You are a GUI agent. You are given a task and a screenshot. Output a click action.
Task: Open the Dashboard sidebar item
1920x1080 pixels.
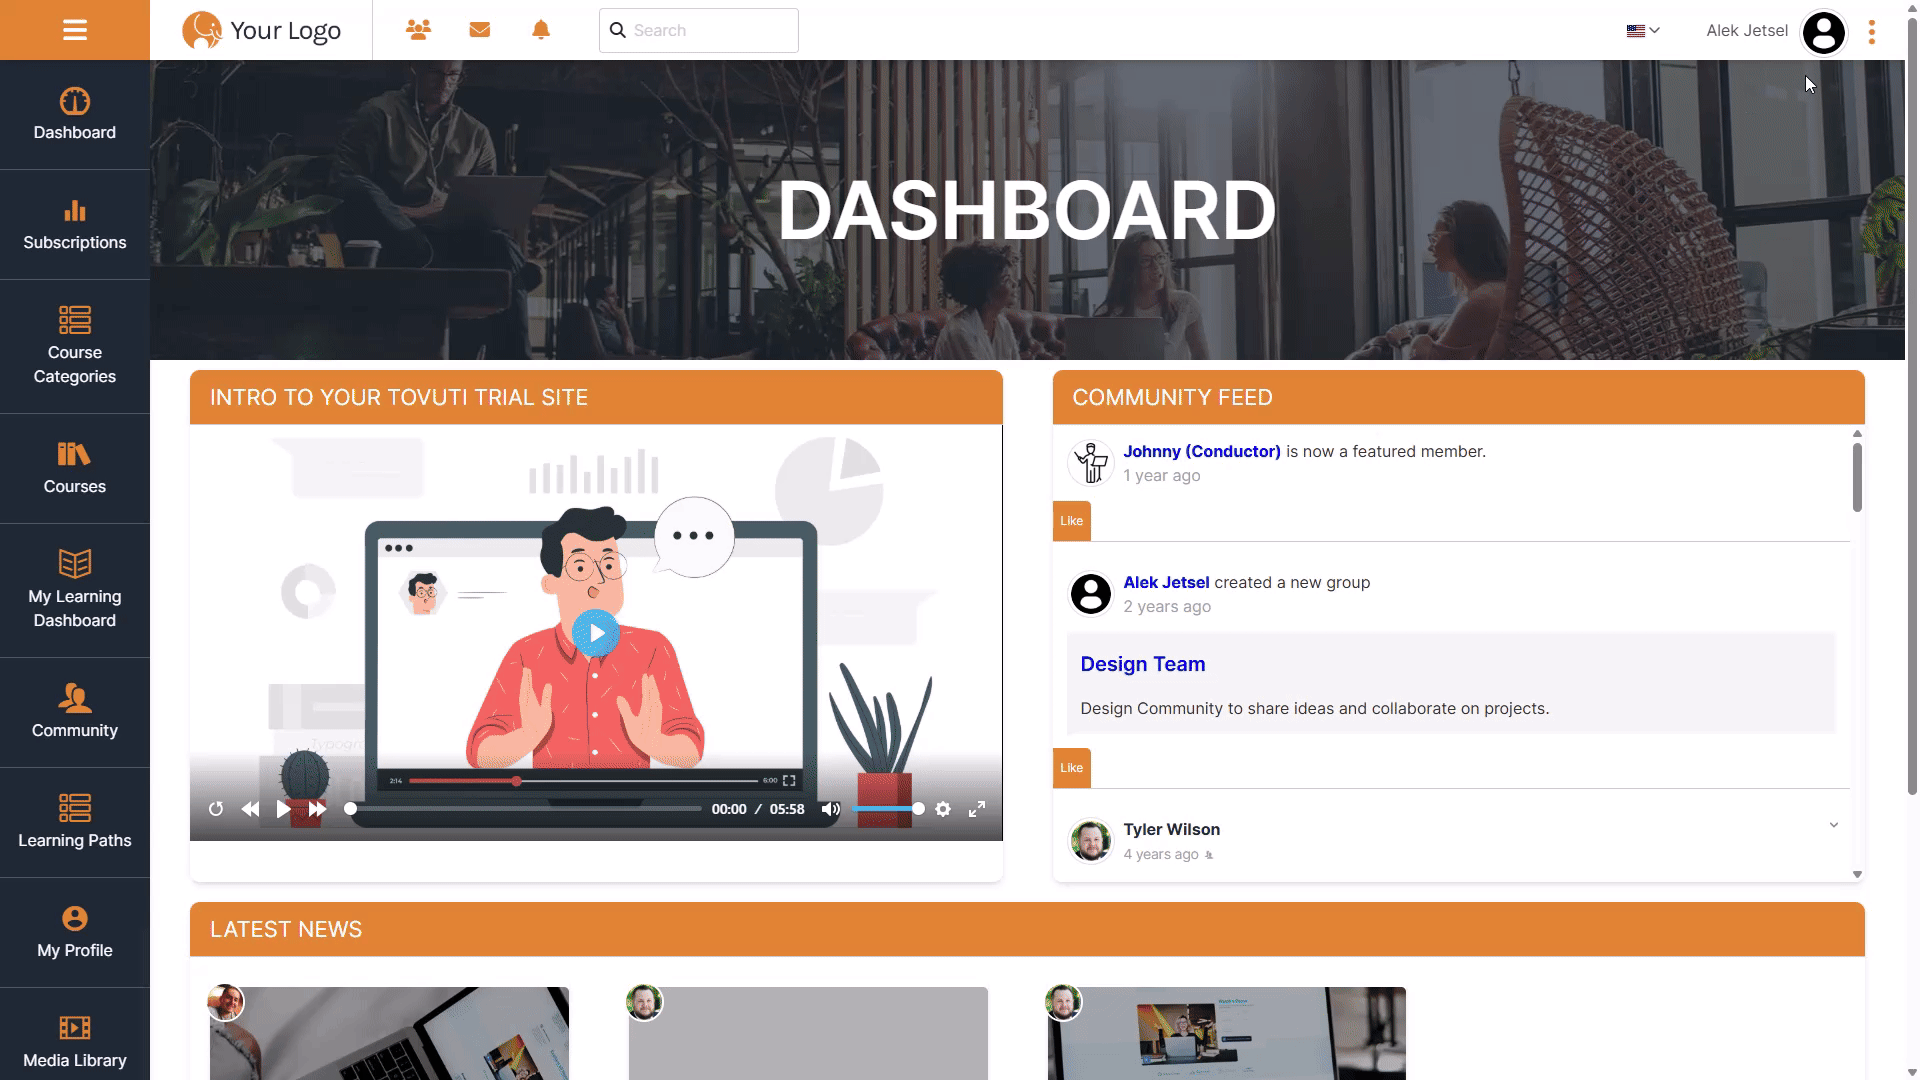pos(75,115)
